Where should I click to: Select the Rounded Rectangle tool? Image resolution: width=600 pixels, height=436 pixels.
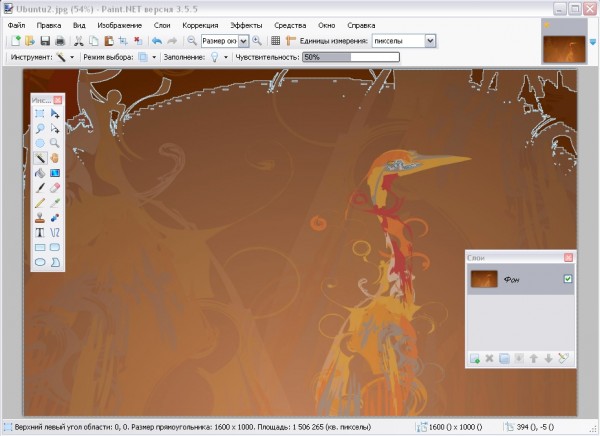(x=55, y=247)
